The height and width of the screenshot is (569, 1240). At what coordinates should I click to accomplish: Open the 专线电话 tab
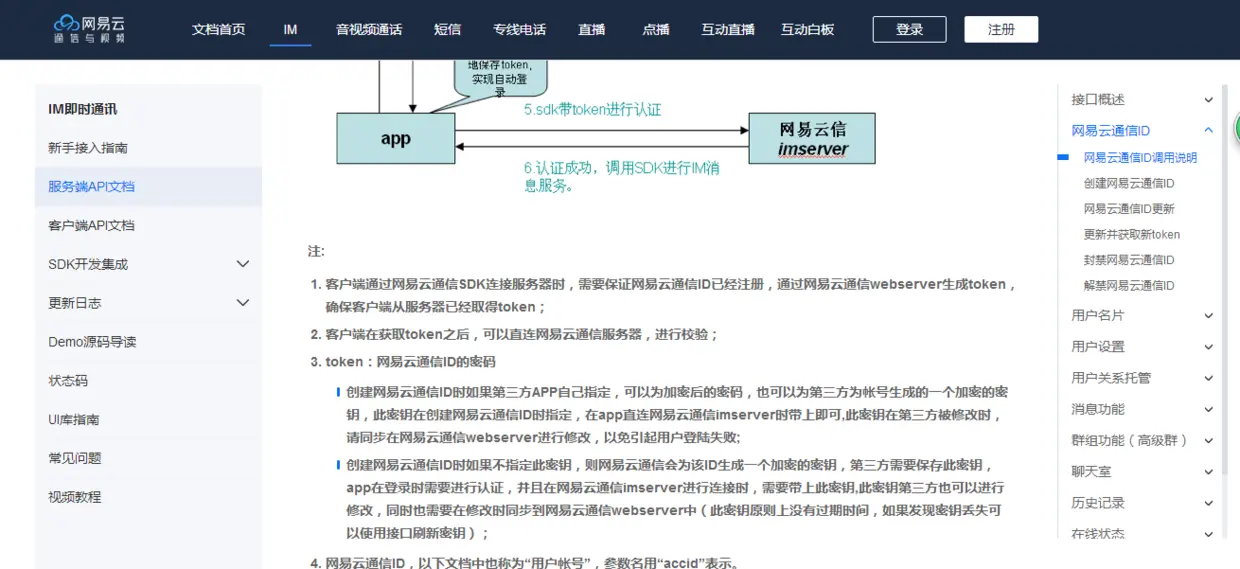[519, 30]
